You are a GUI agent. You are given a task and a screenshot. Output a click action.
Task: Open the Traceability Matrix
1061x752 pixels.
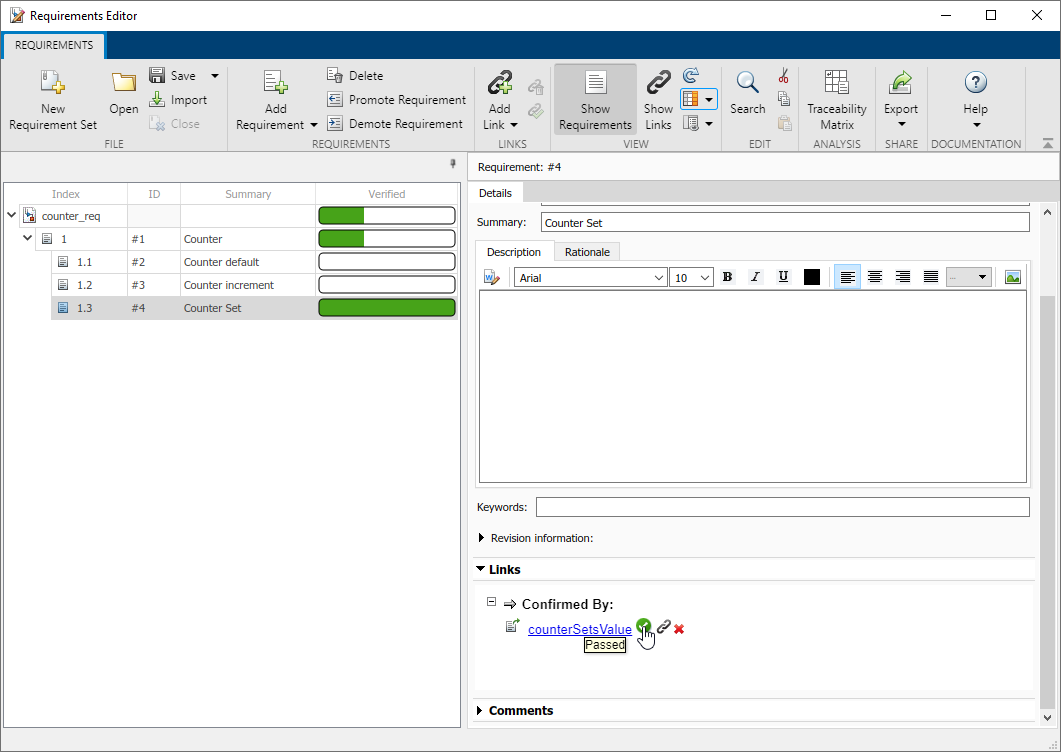(x=836, y=99)
